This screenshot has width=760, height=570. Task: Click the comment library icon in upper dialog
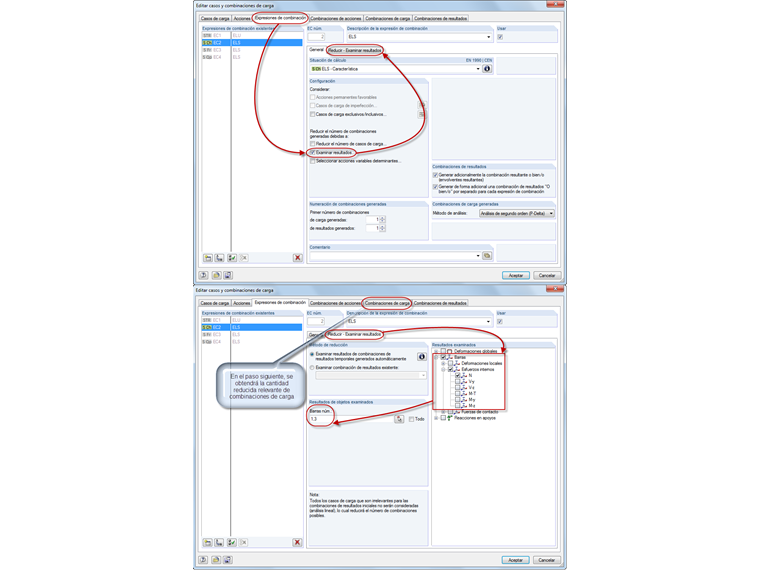[487, 255]
